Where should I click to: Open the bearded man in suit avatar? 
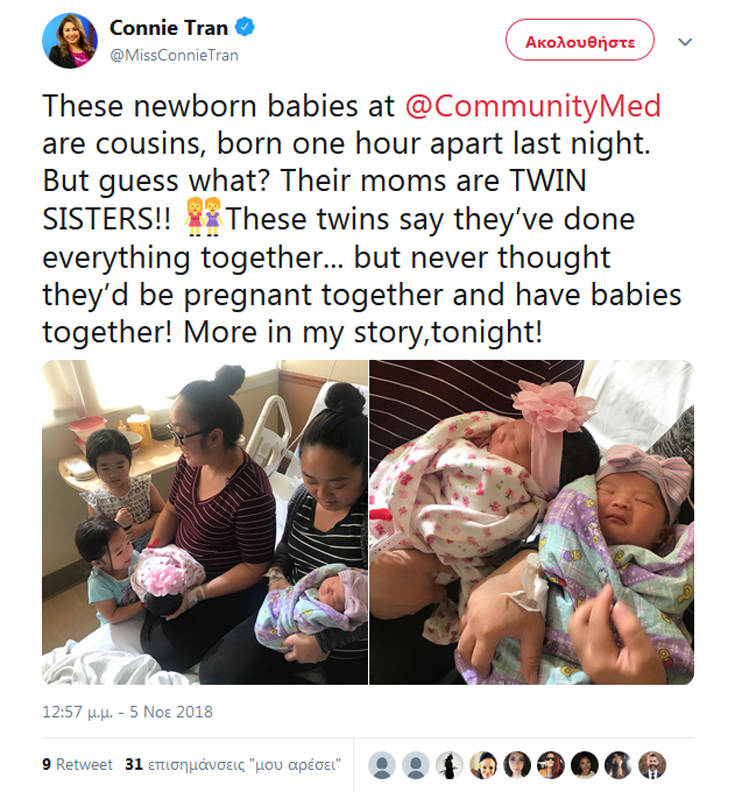tap(652, 765)
